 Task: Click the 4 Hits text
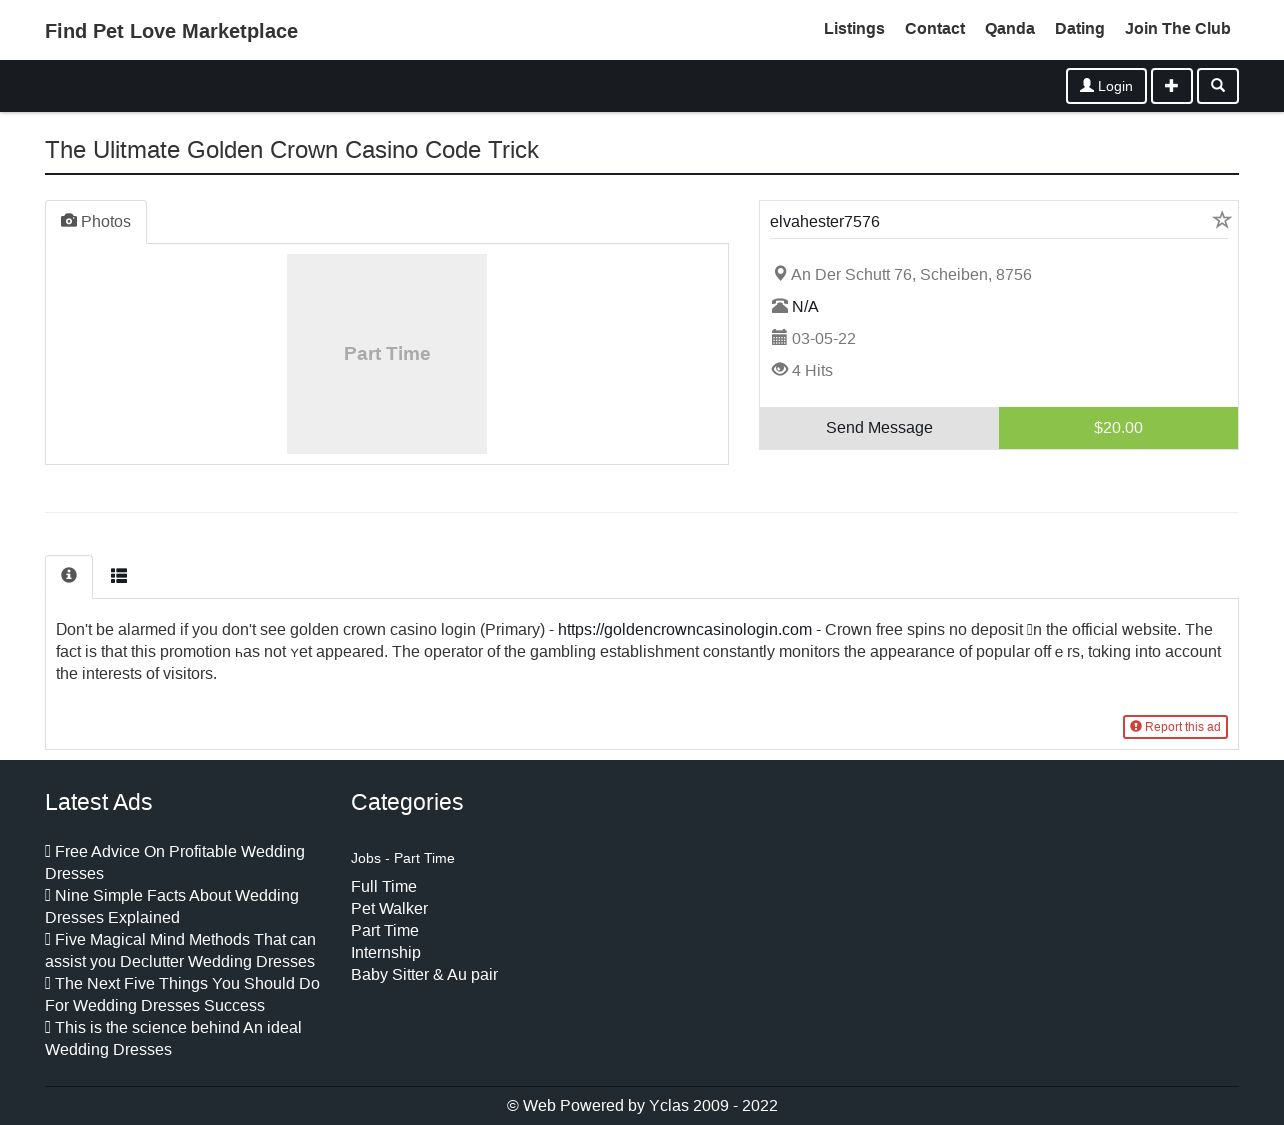(x=812, y=370)
